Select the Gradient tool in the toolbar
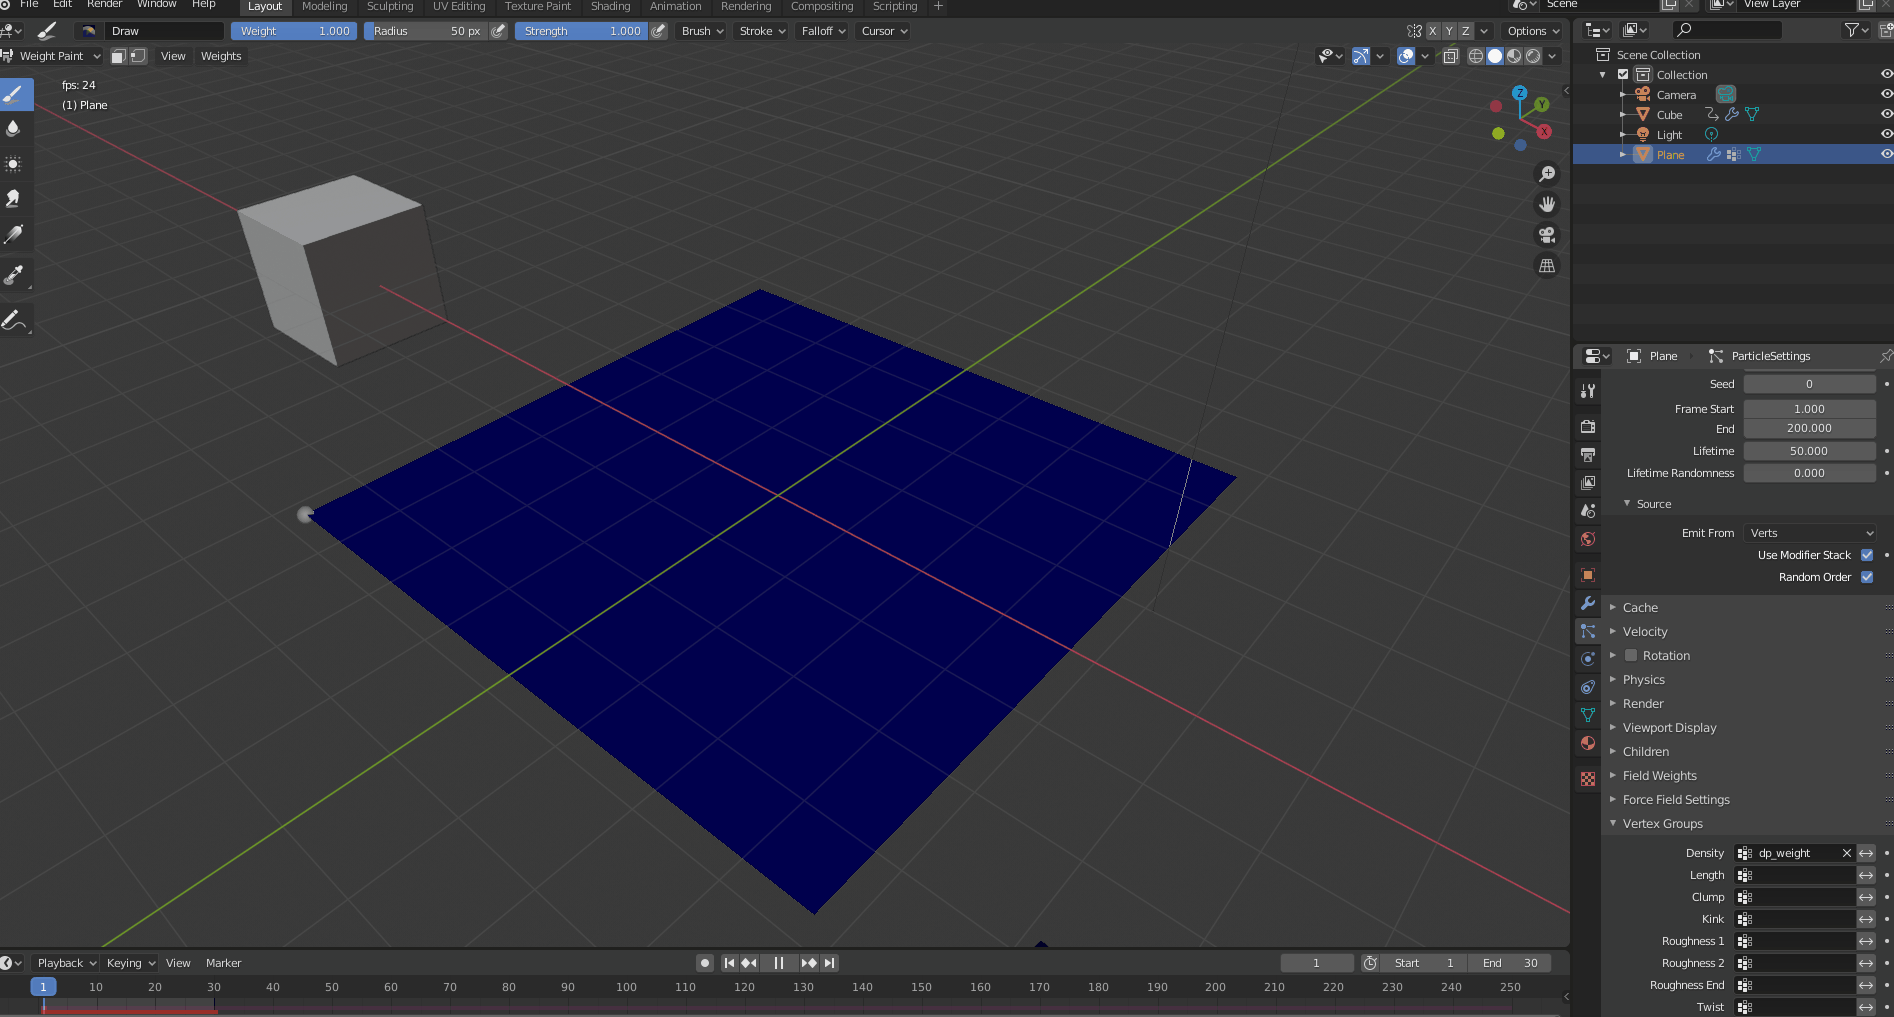 (x=14, y=235)
